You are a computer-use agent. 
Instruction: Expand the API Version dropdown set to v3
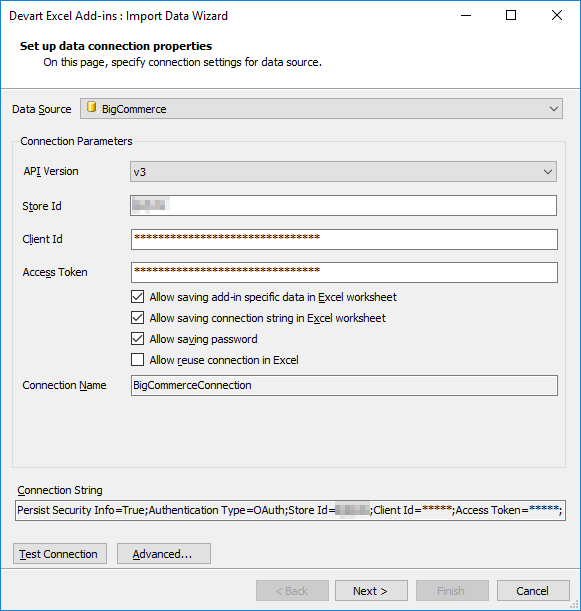[343, 171]
